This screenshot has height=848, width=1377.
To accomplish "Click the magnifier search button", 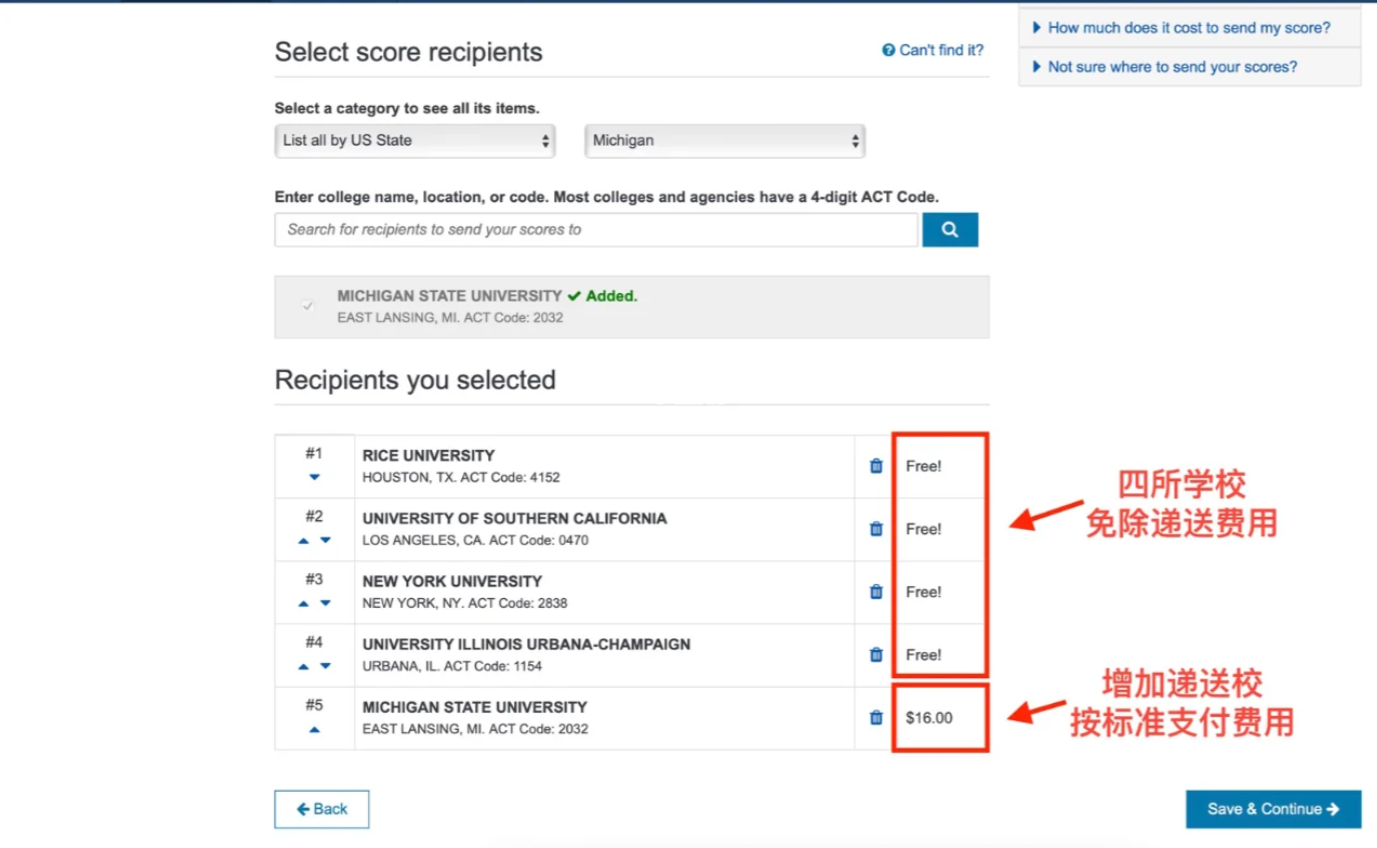I will pyautogui.click(x=950, y=230).
